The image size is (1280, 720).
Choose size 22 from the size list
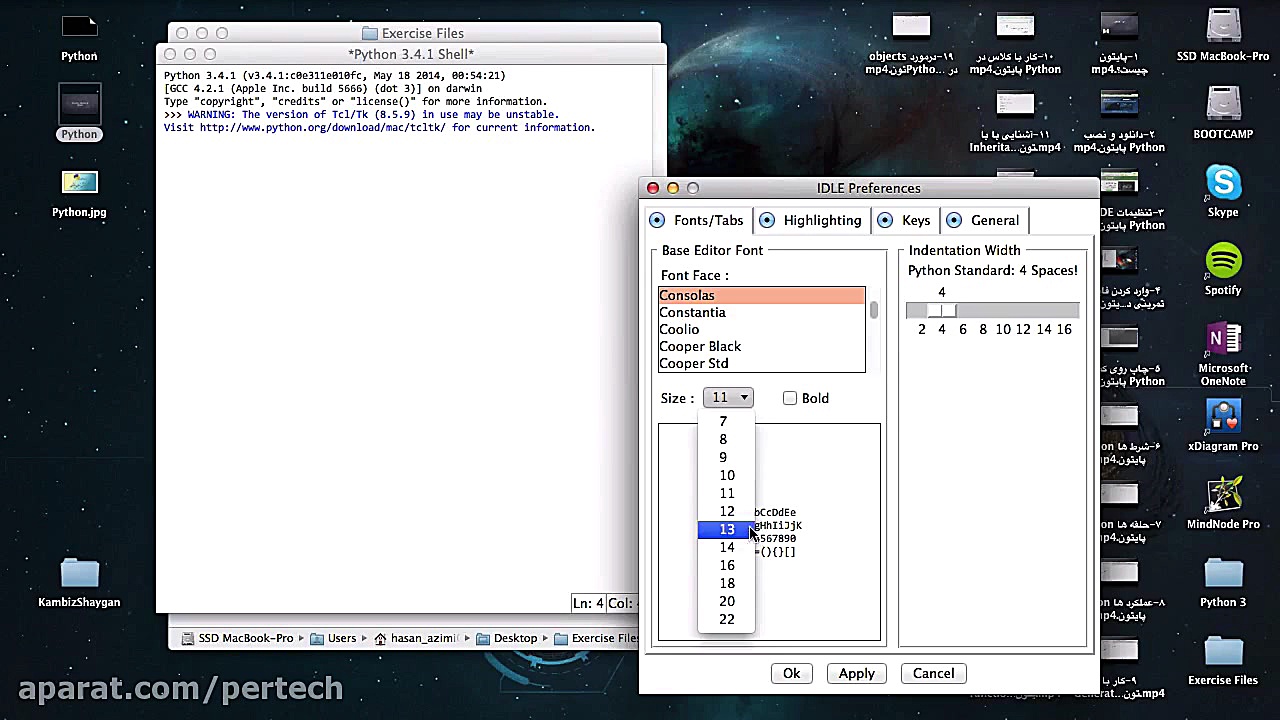(726, 619)
